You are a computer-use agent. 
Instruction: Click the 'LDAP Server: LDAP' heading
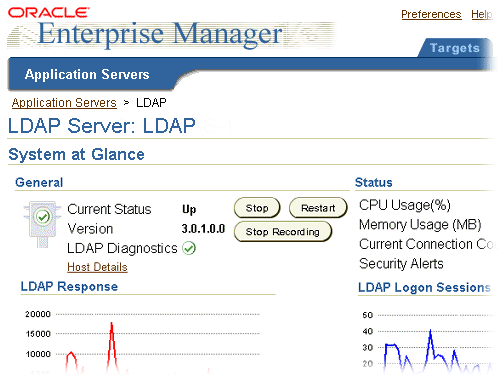point(101,126)
